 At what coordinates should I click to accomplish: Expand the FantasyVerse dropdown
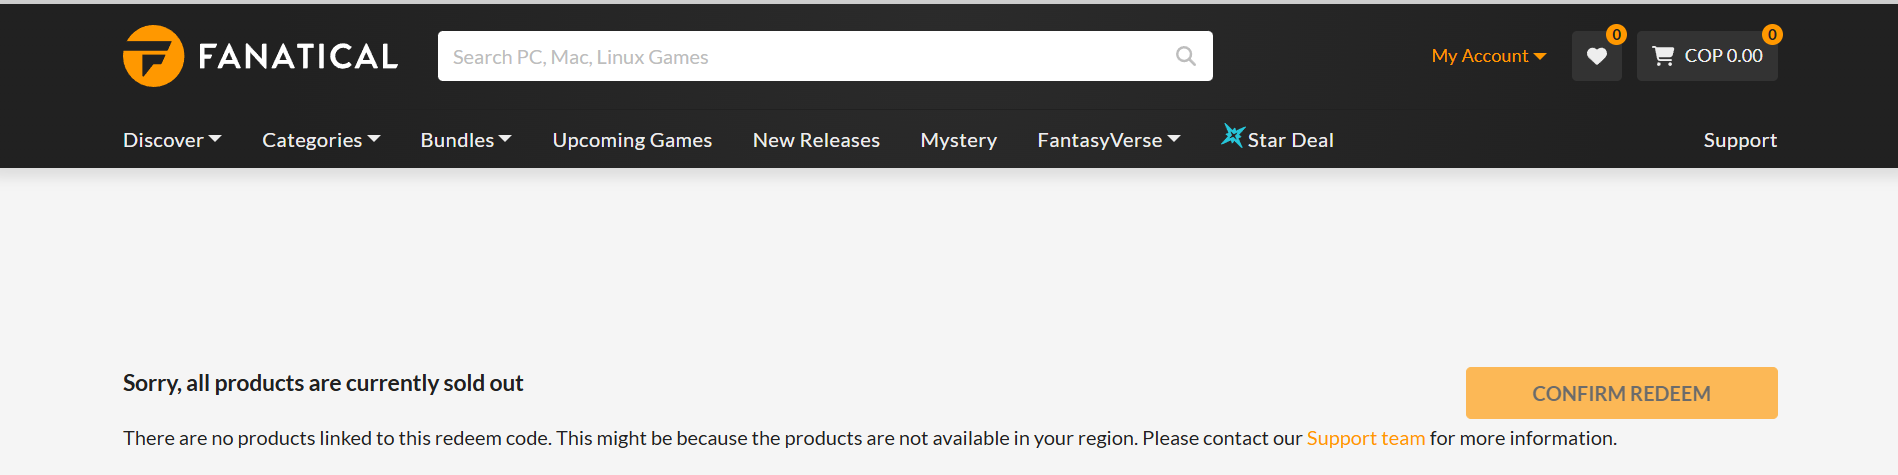(x=1108, y=140)
